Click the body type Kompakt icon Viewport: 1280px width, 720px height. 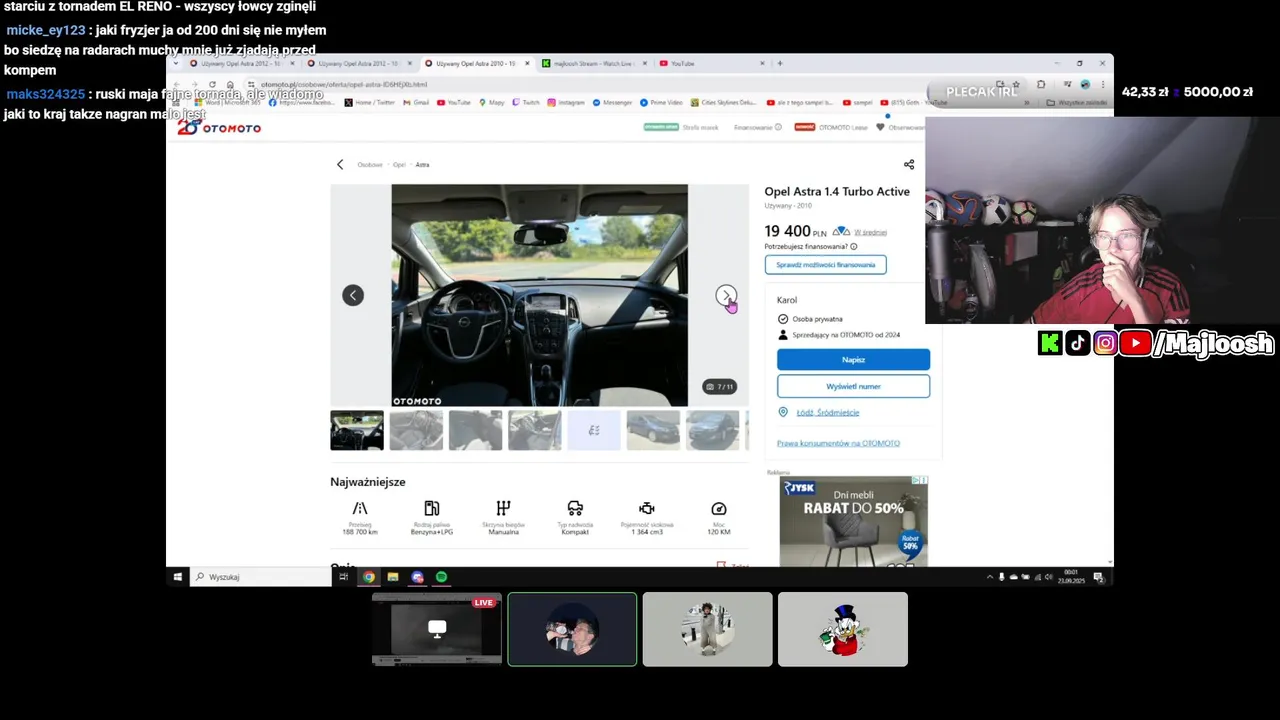575,508
